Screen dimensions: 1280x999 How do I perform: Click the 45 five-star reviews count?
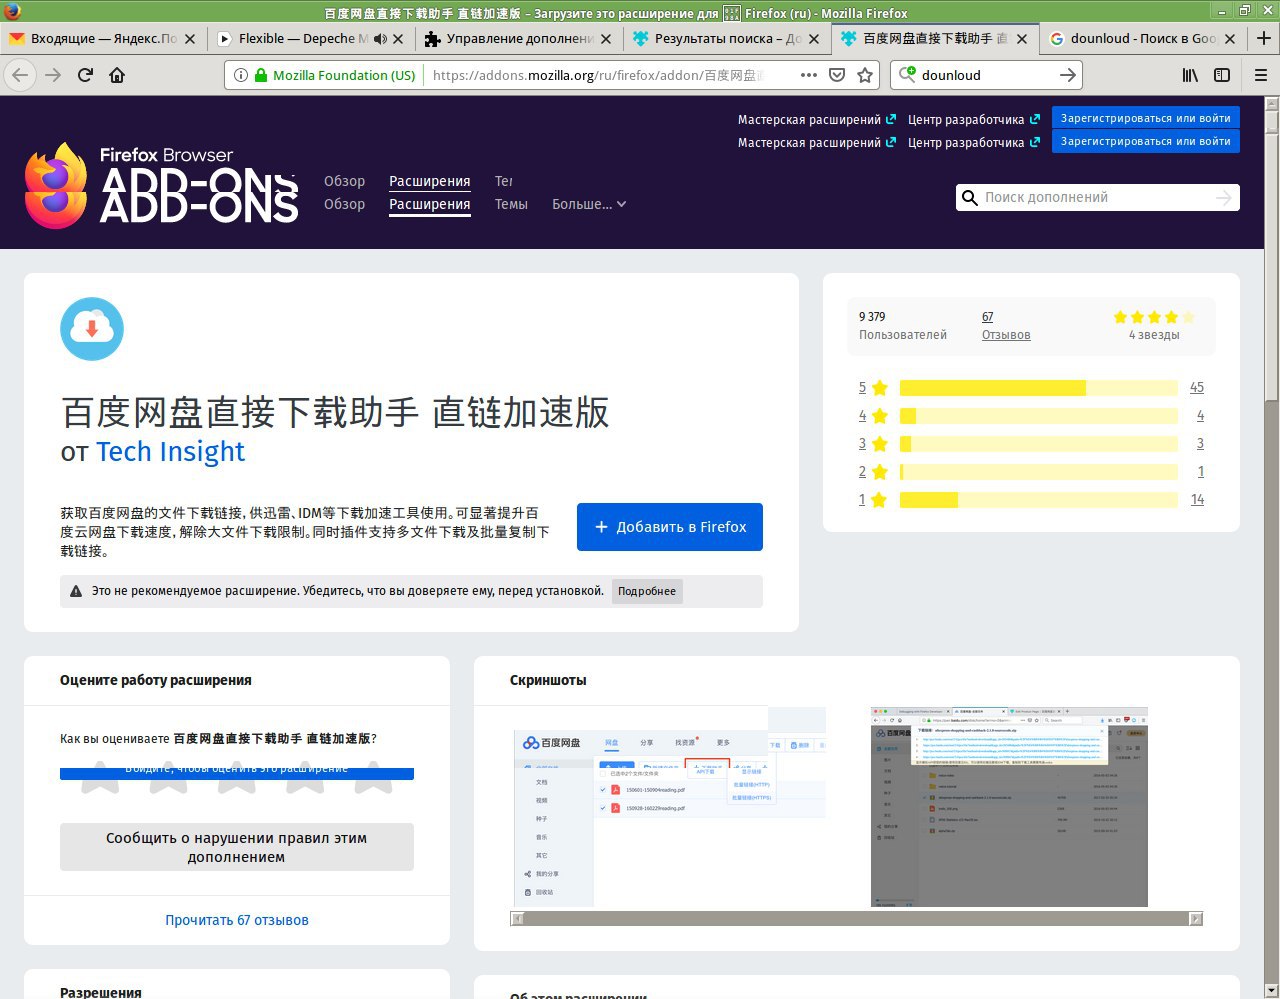coord(1197,387)
